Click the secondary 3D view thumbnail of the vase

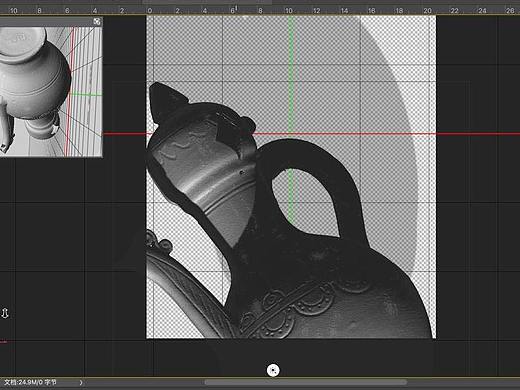(51, 92)
